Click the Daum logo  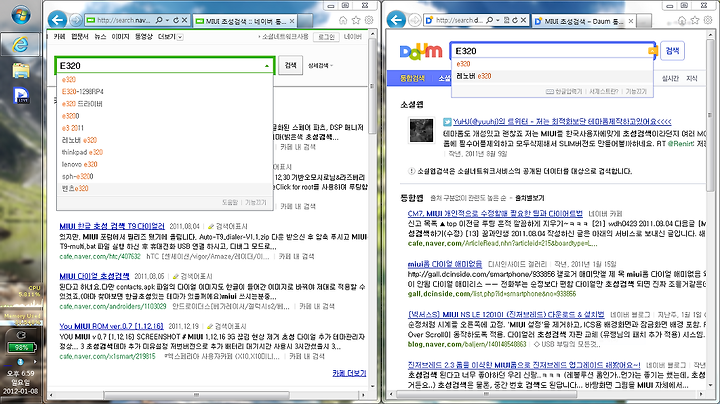coord(421,51)
